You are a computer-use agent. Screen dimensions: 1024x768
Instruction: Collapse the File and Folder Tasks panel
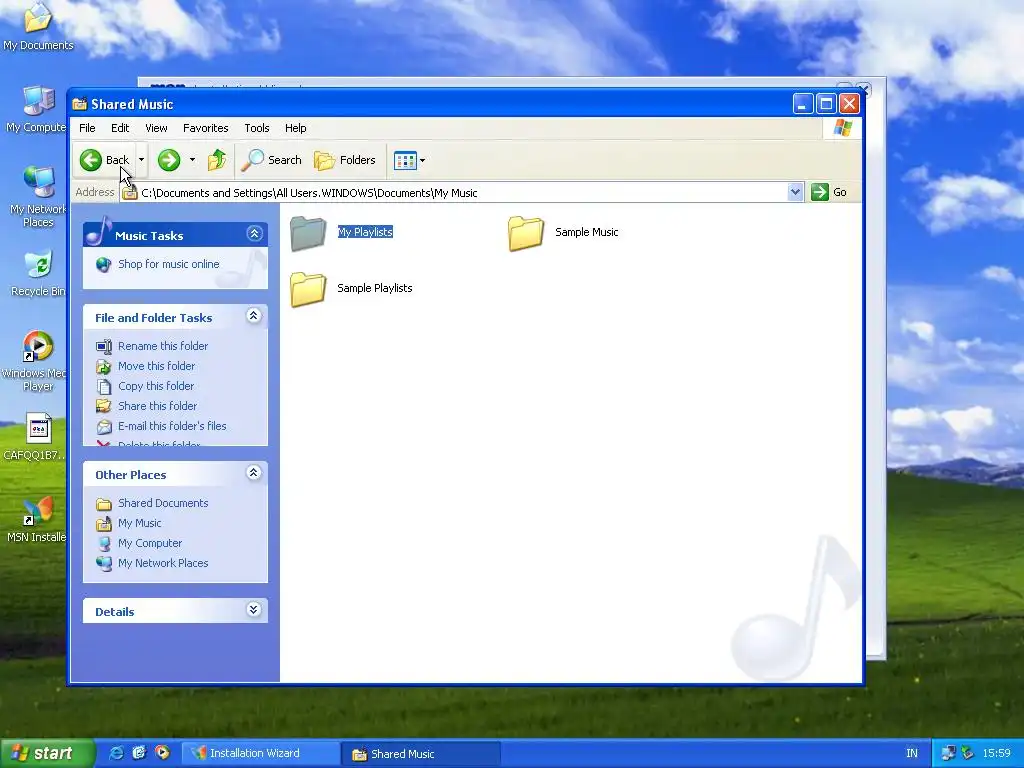pyautogui.click(x=253, y=316)
